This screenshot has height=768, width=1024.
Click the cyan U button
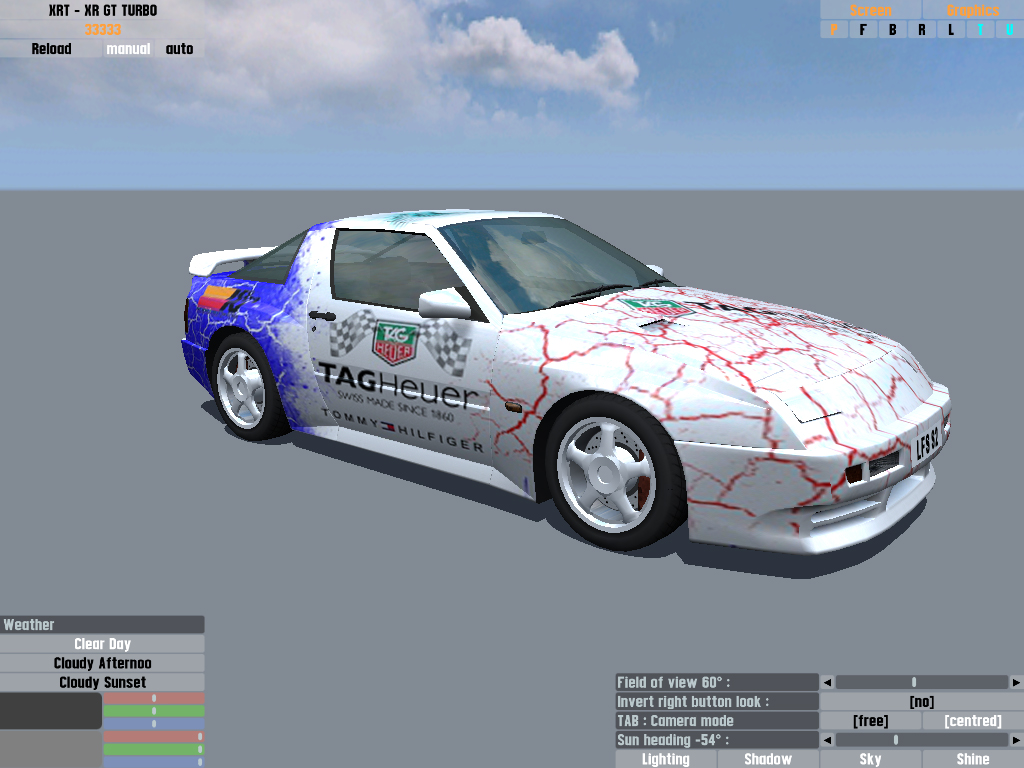tap(1010, 29)
